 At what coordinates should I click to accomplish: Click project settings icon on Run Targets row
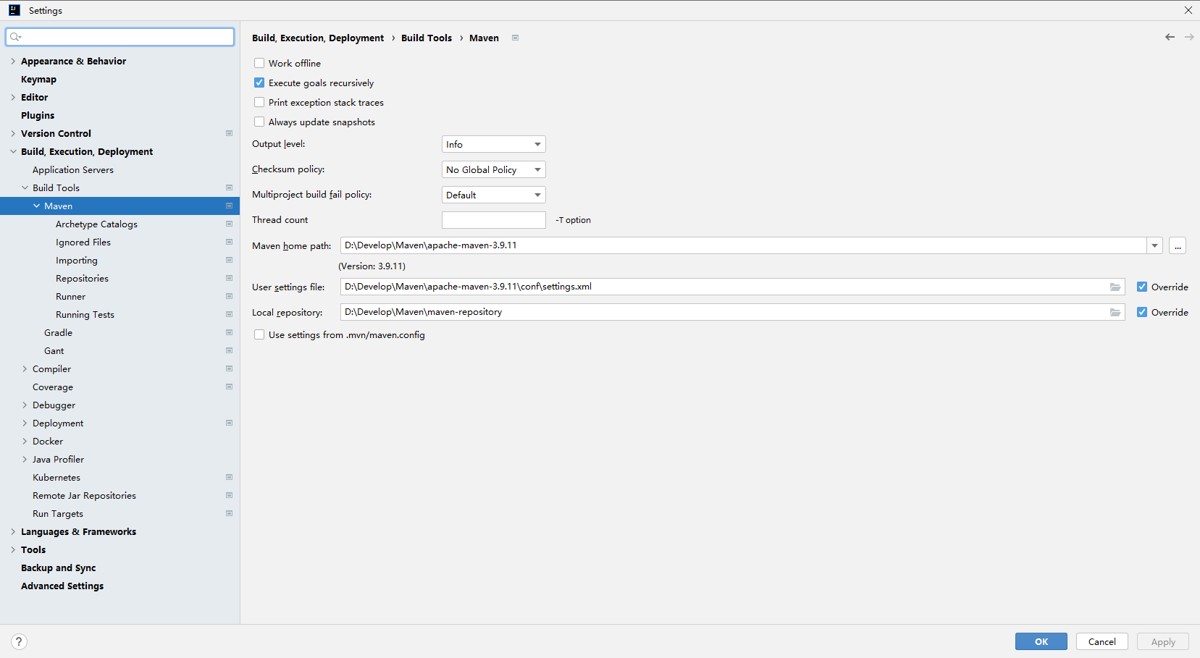(229, 513)
